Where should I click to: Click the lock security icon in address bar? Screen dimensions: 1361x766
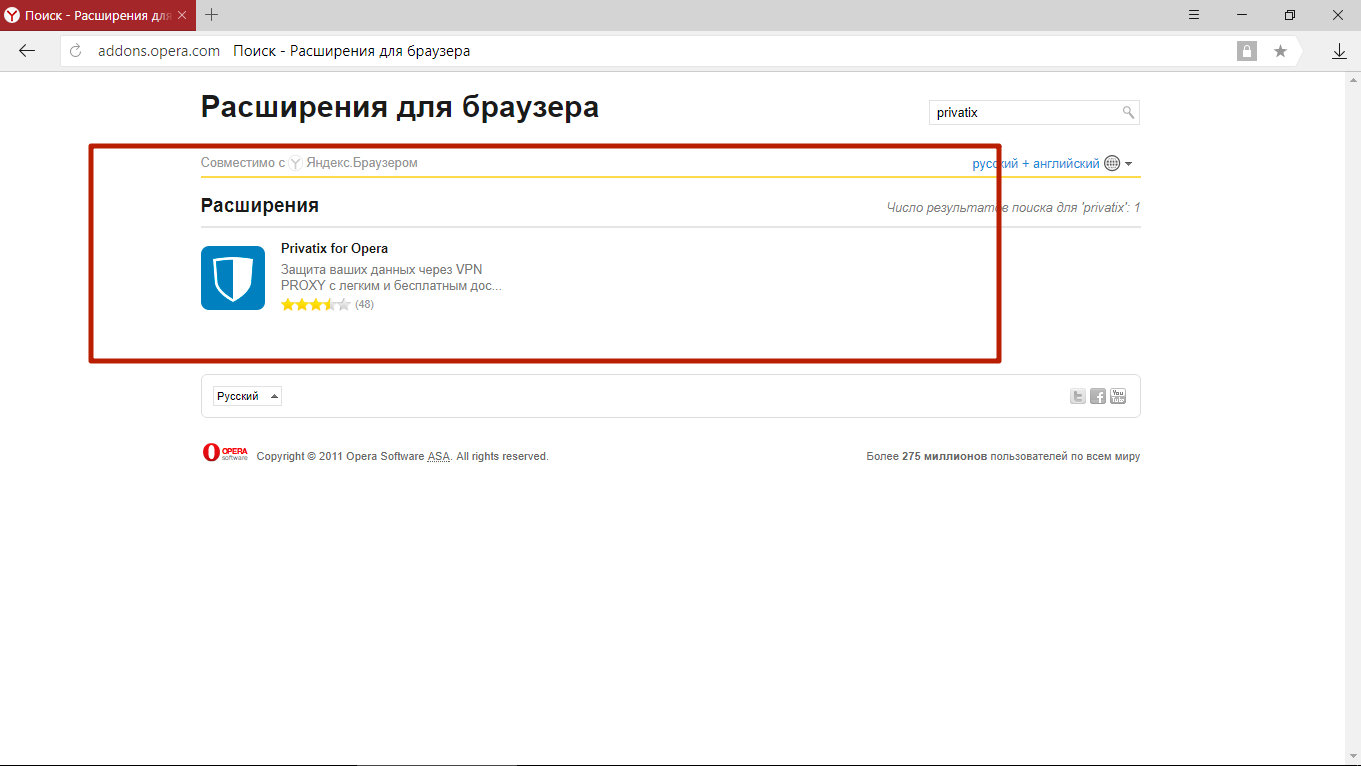point(1247,51)
